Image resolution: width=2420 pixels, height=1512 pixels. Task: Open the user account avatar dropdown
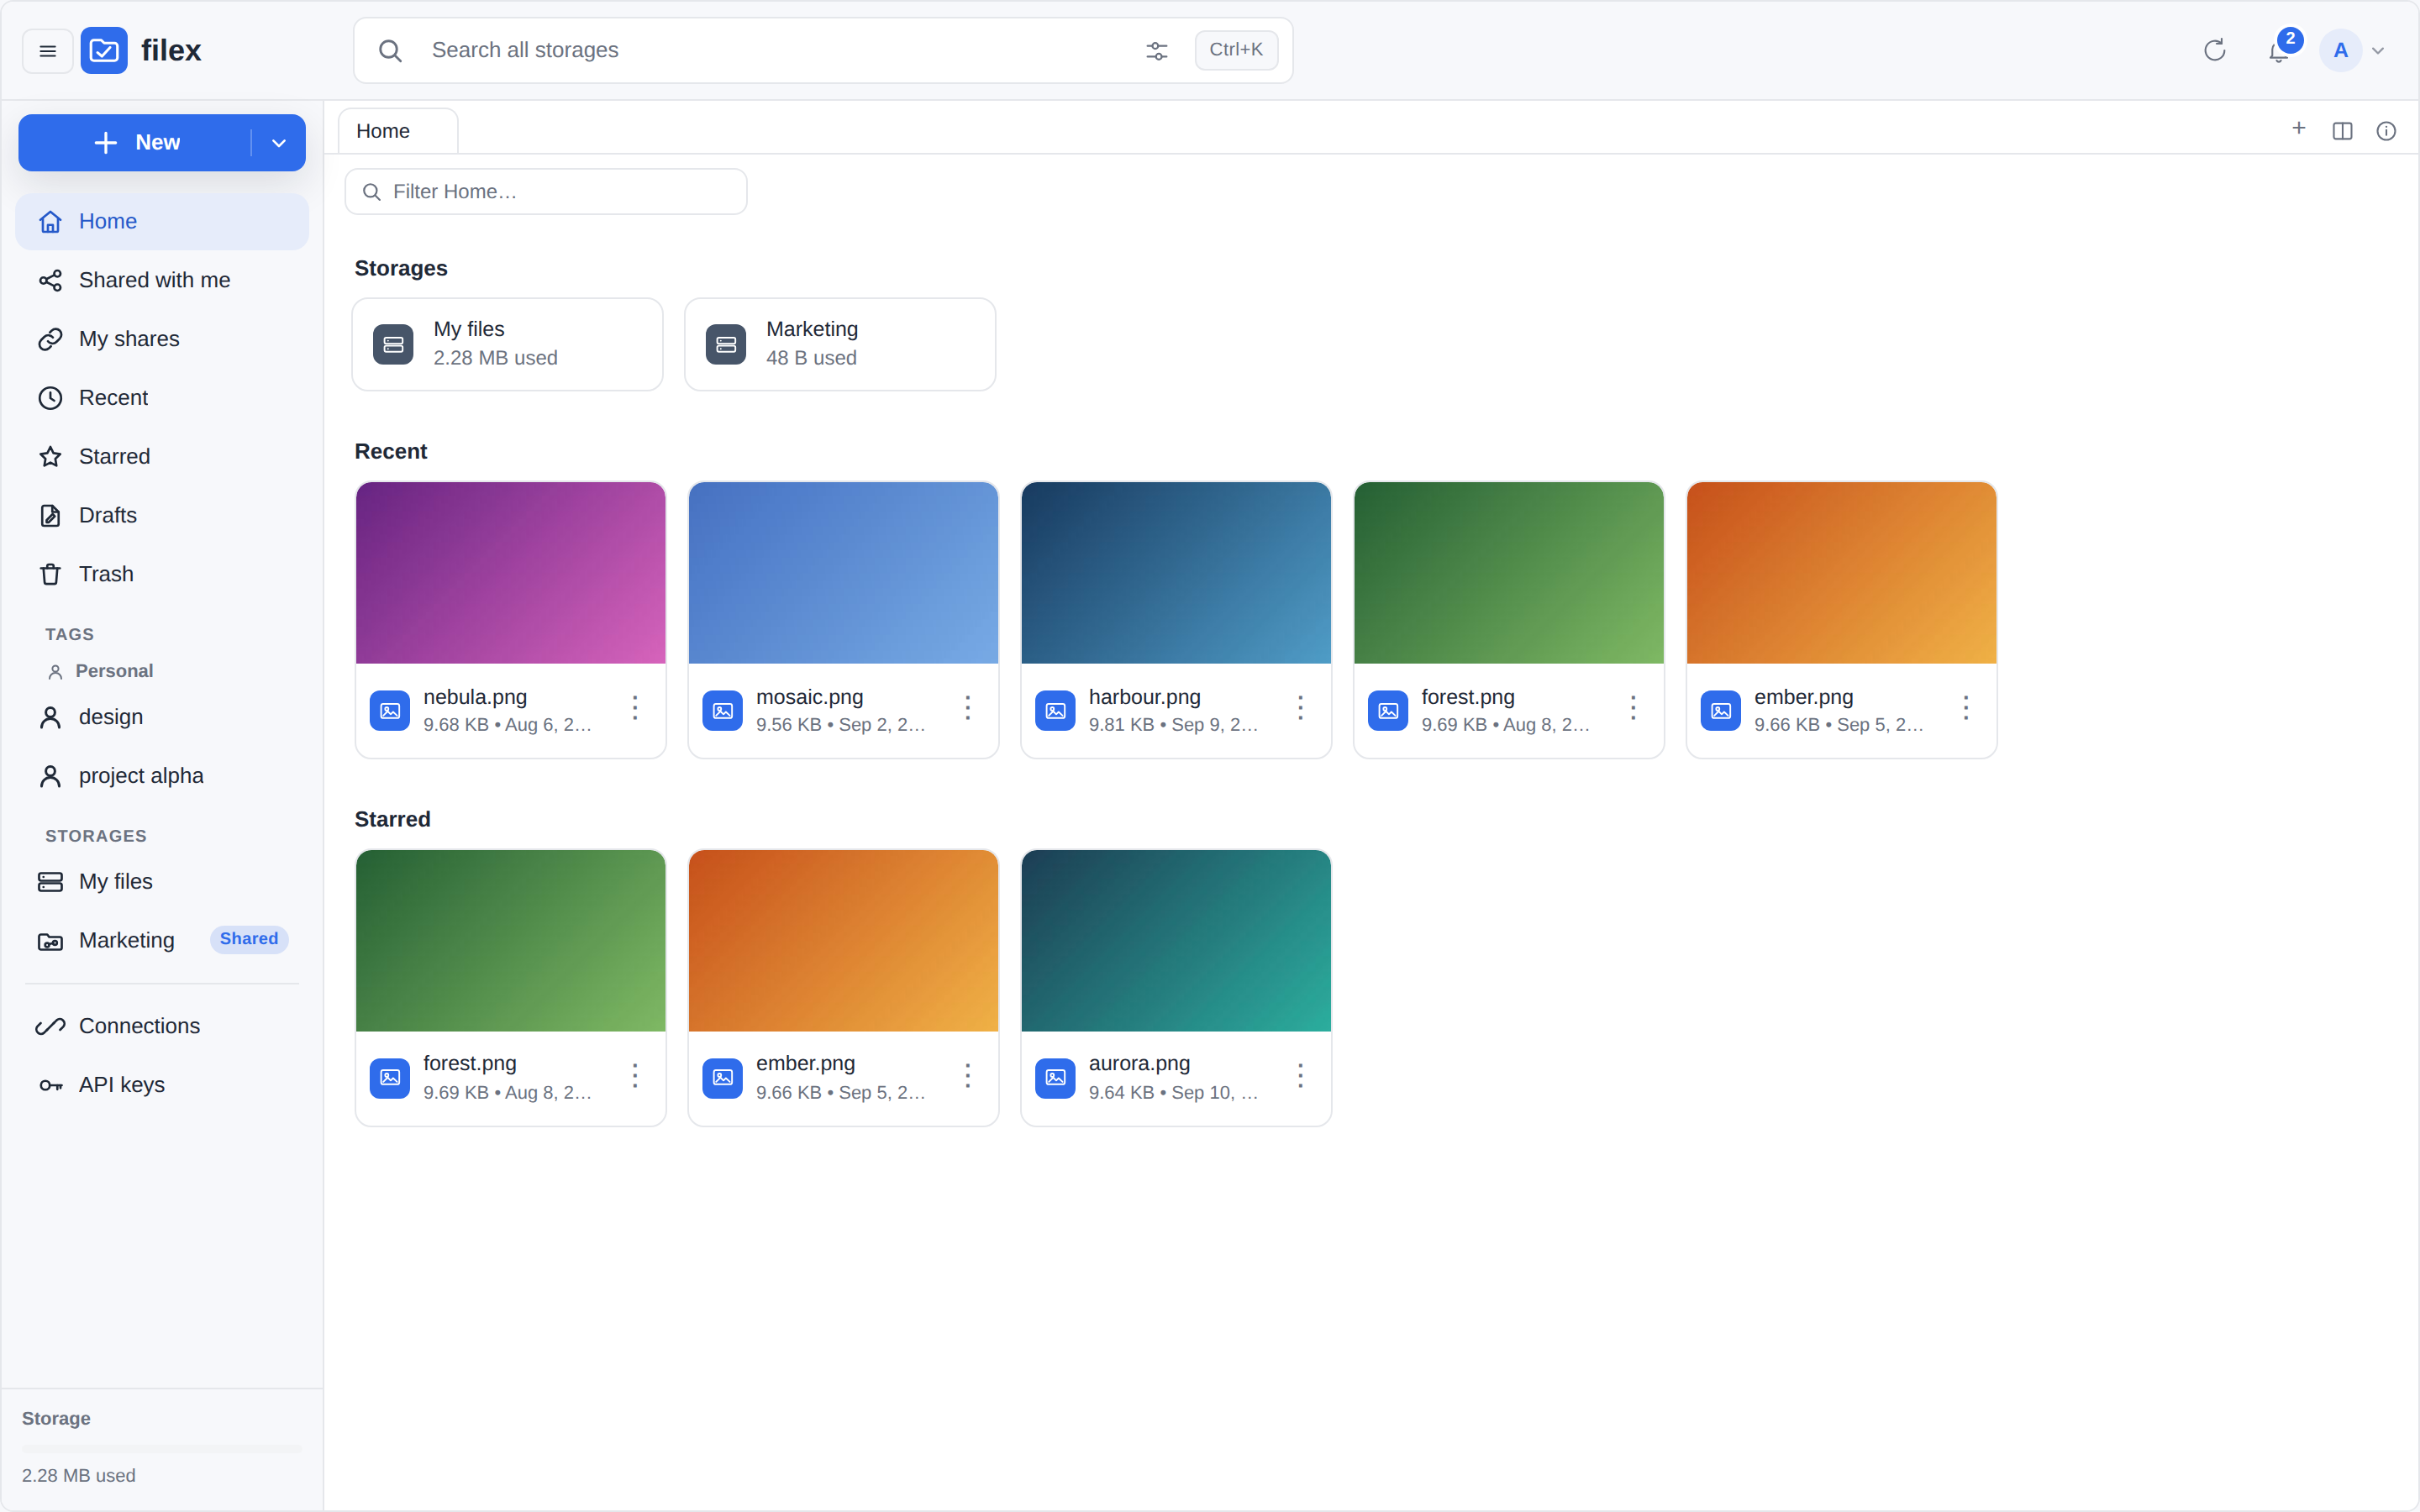click(2354, 50)
